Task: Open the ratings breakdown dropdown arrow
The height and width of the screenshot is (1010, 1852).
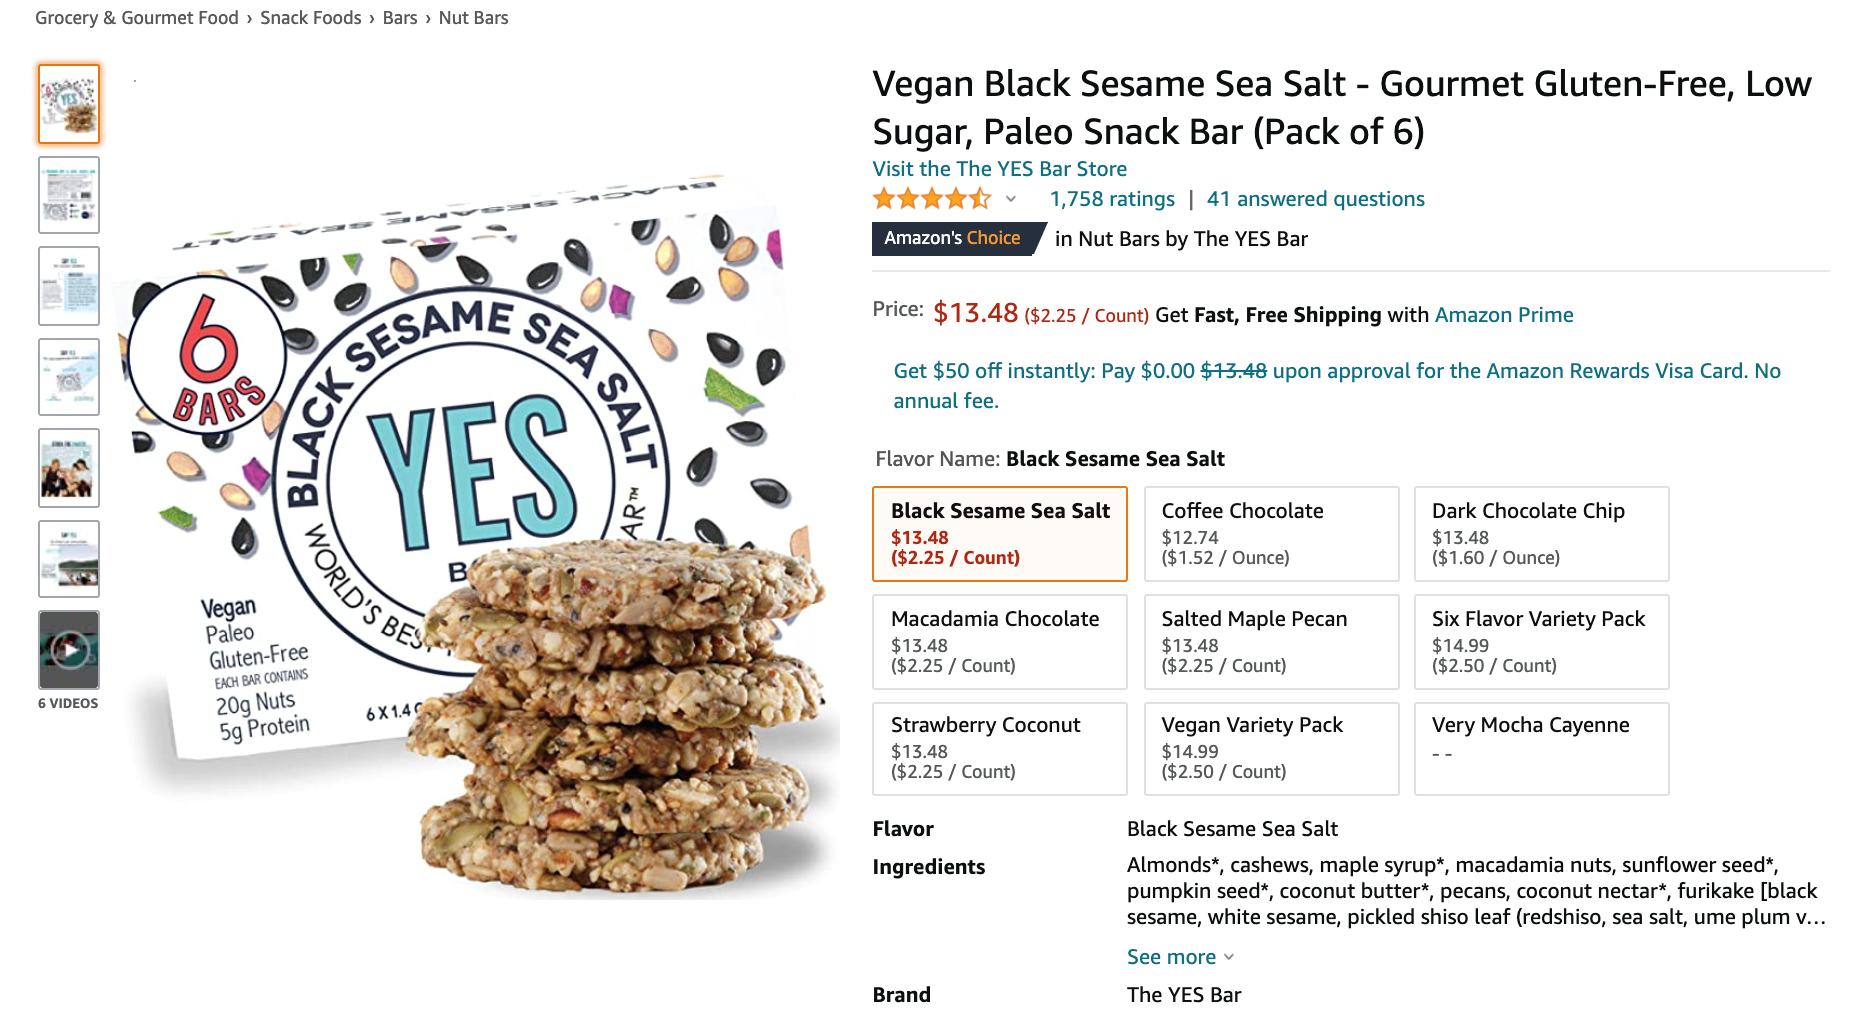Action: coord(1011,199)
